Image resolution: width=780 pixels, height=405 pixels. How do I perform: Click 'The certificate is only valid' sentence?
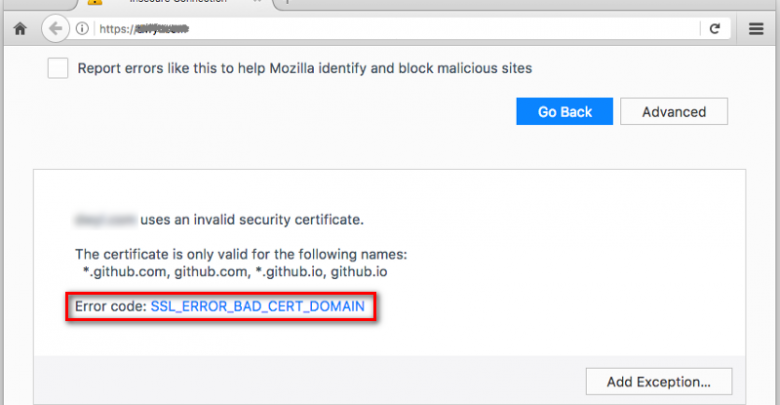point(241,254)
